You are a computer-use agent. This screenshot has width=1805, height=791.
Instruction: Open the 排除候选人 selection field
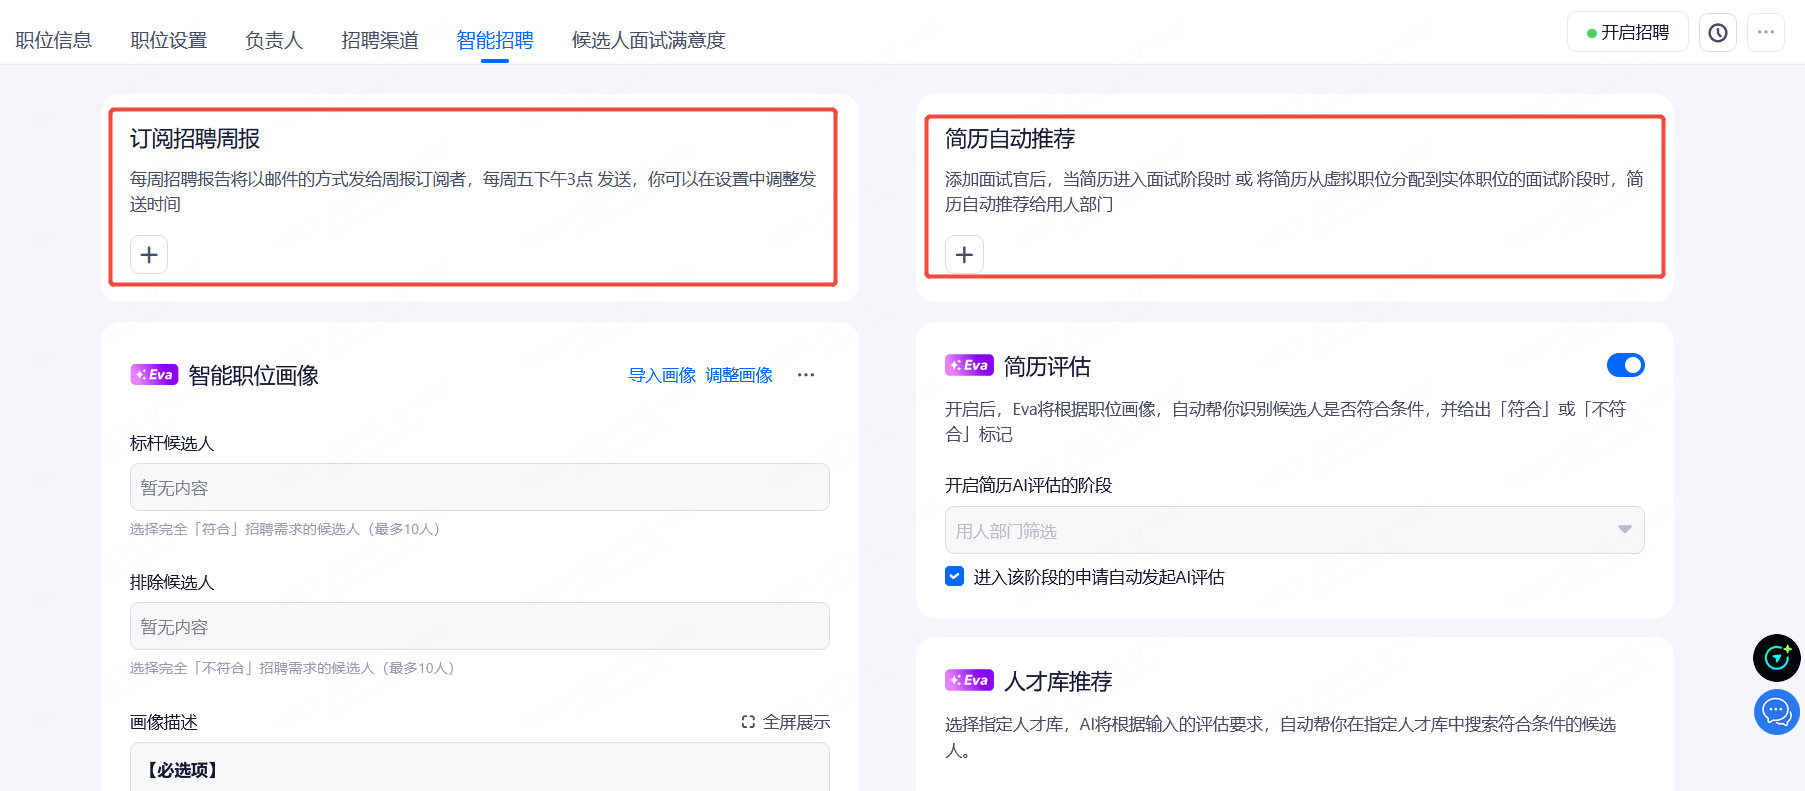coord(479,626)
